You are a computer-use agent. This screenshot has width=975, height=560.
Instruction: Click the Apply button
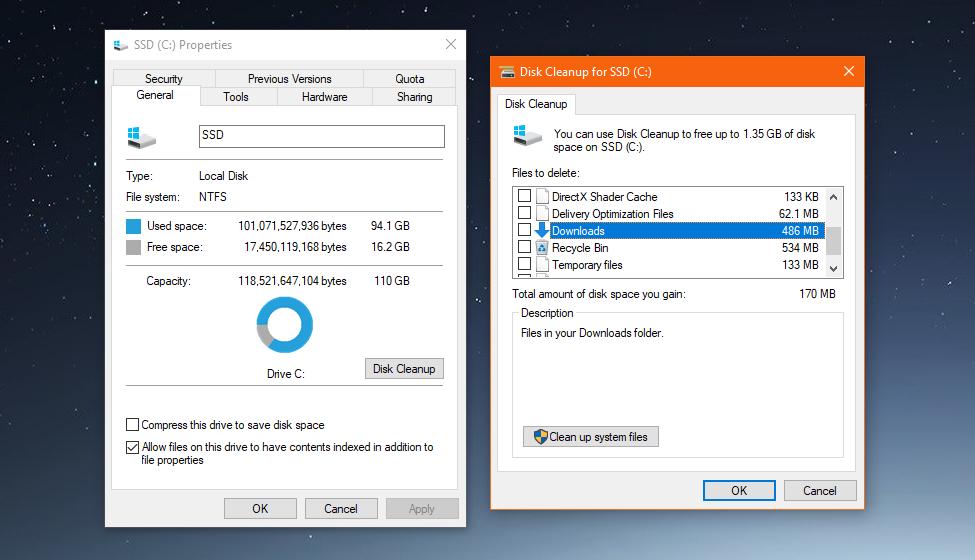[422, 508]
